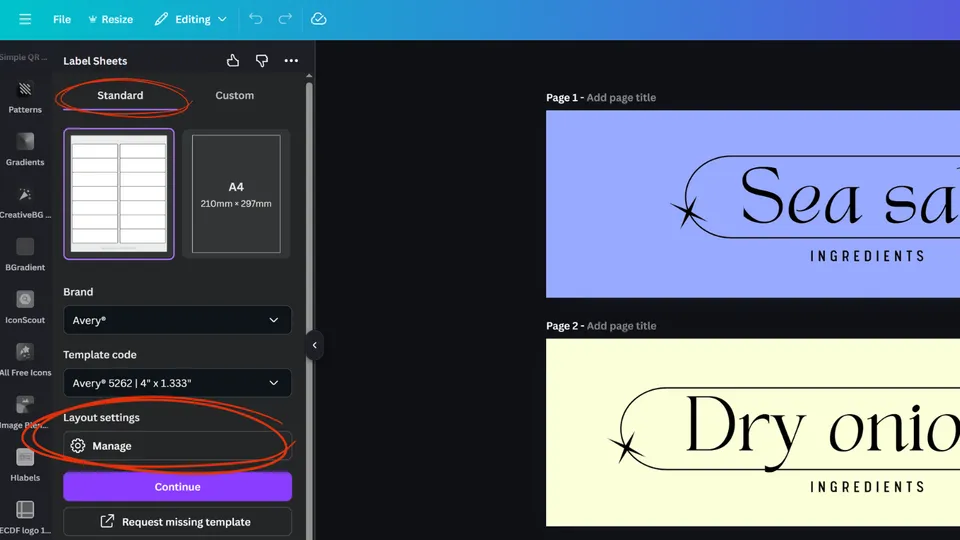Add a title to Page 2
Image resolution: width=960 pixels, height=540 pixels.
[x=621, y=326]
